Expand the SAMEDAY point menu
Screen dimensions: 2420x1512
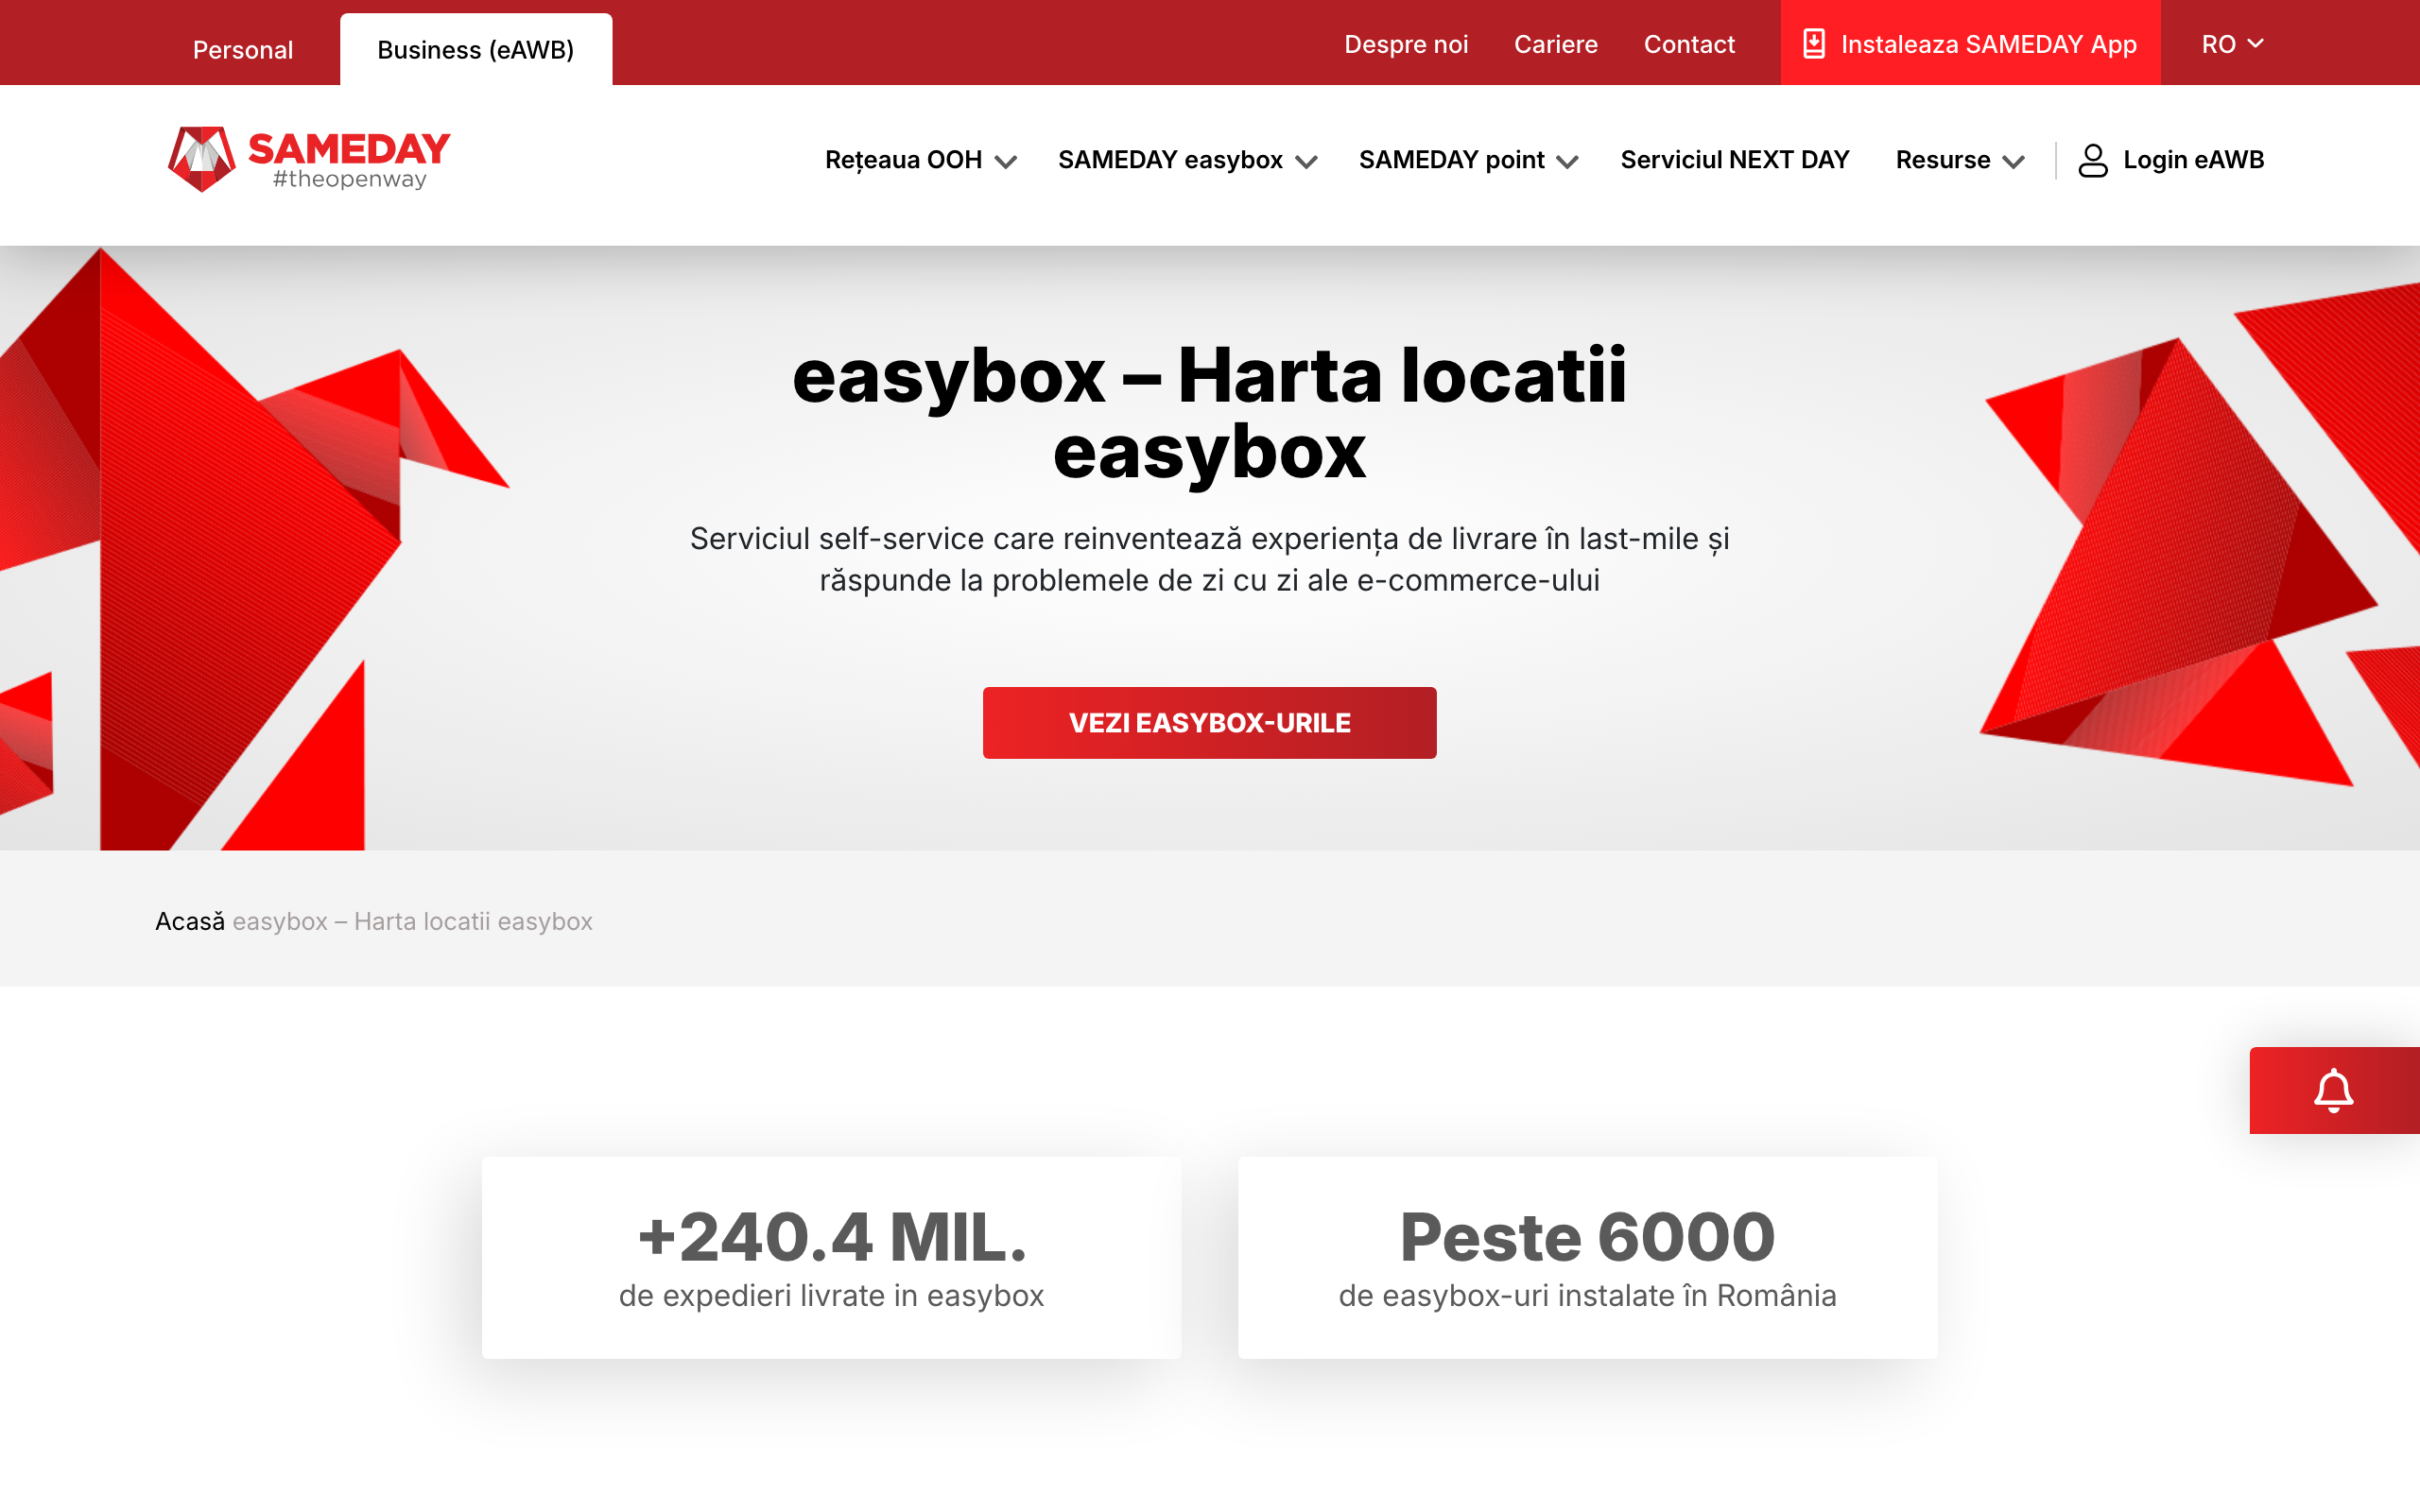(1468, 160)
